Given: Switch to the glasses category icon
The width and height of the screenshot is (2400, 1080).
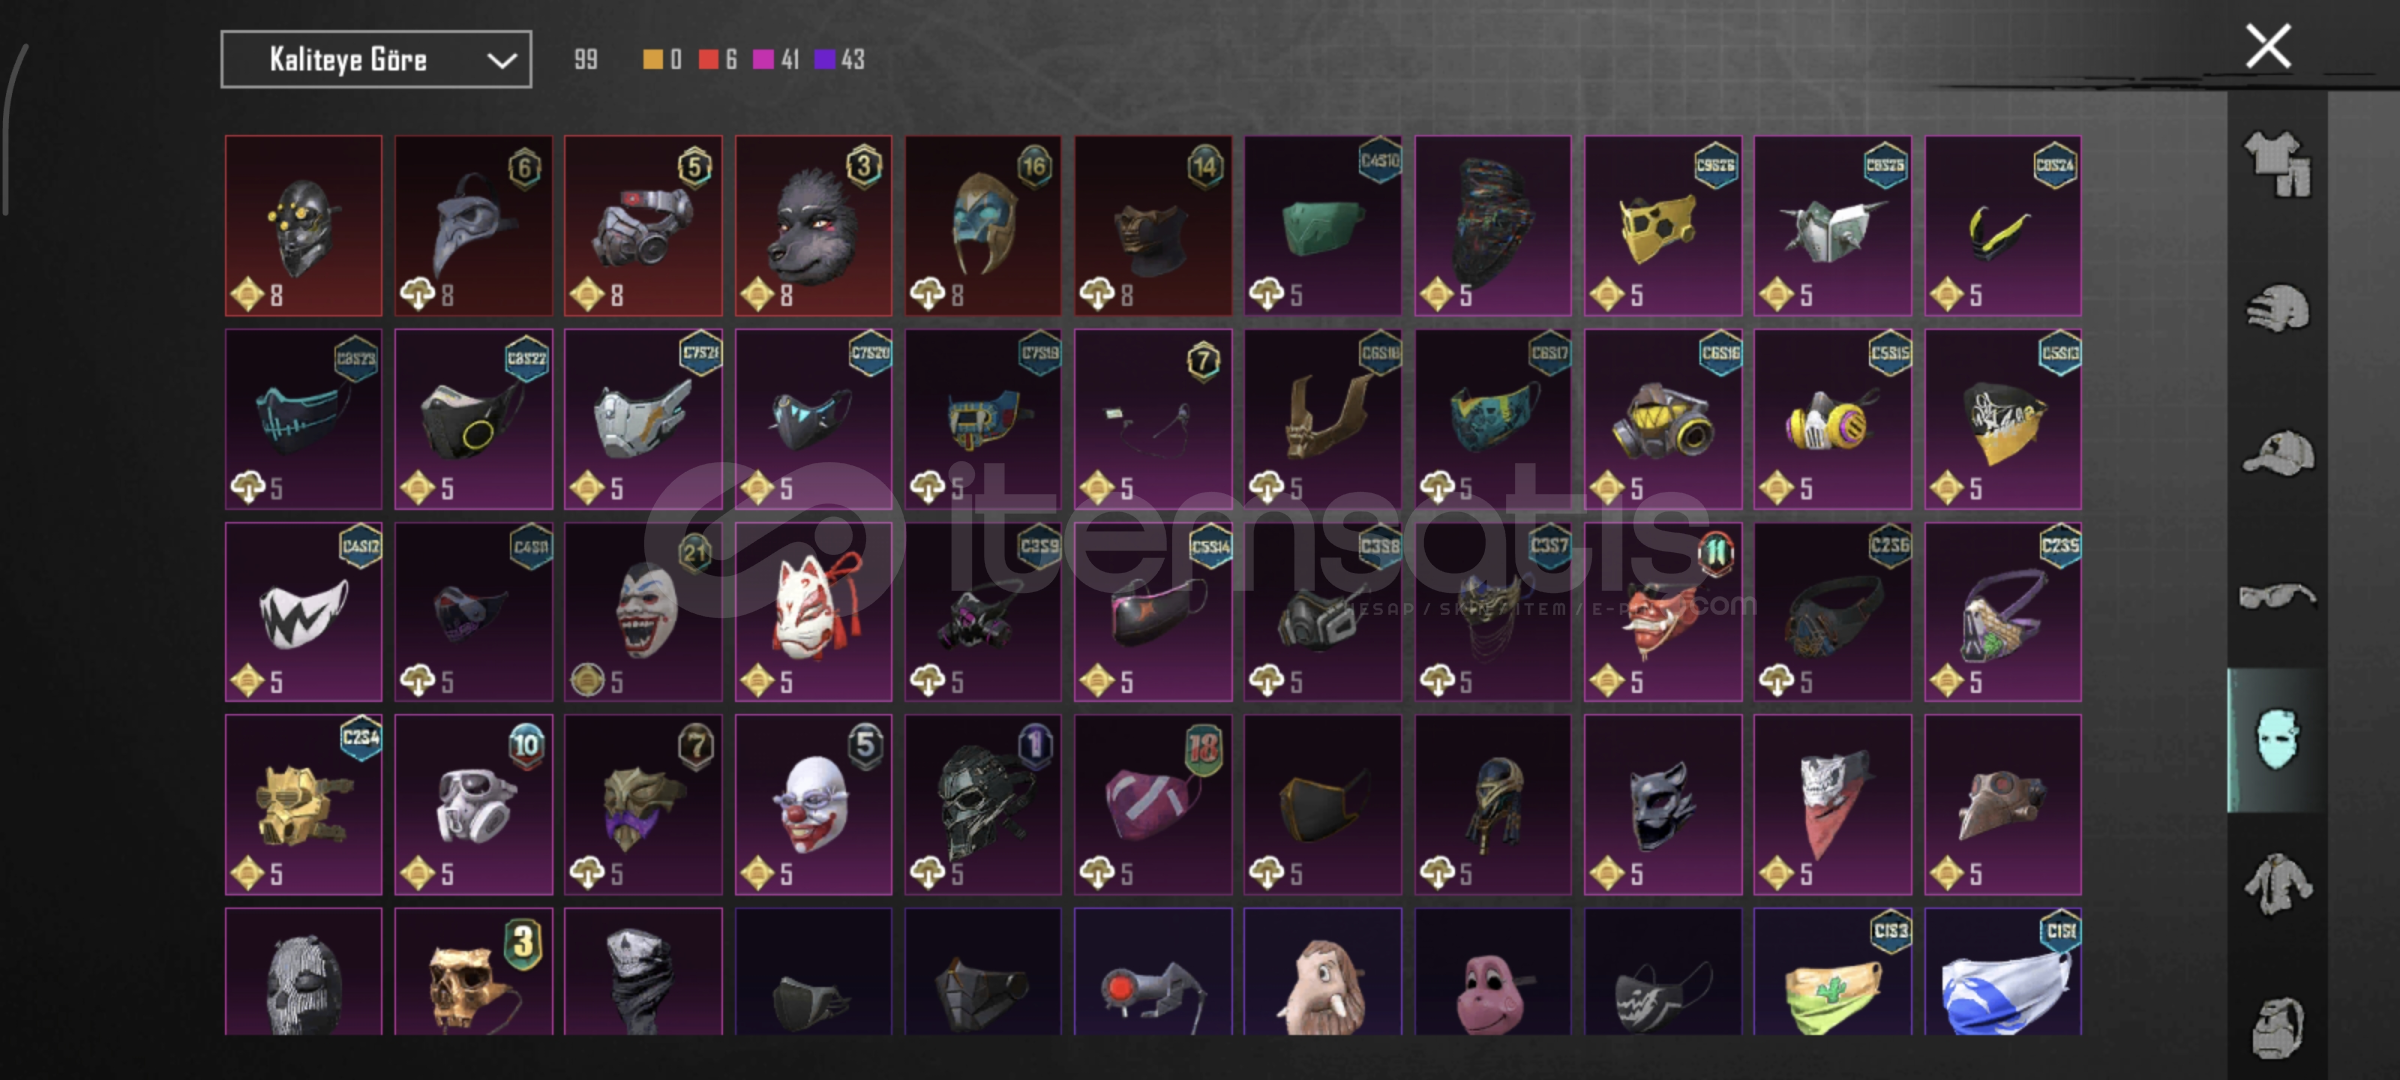Looking at the screenshot, I should [2277, 596].
